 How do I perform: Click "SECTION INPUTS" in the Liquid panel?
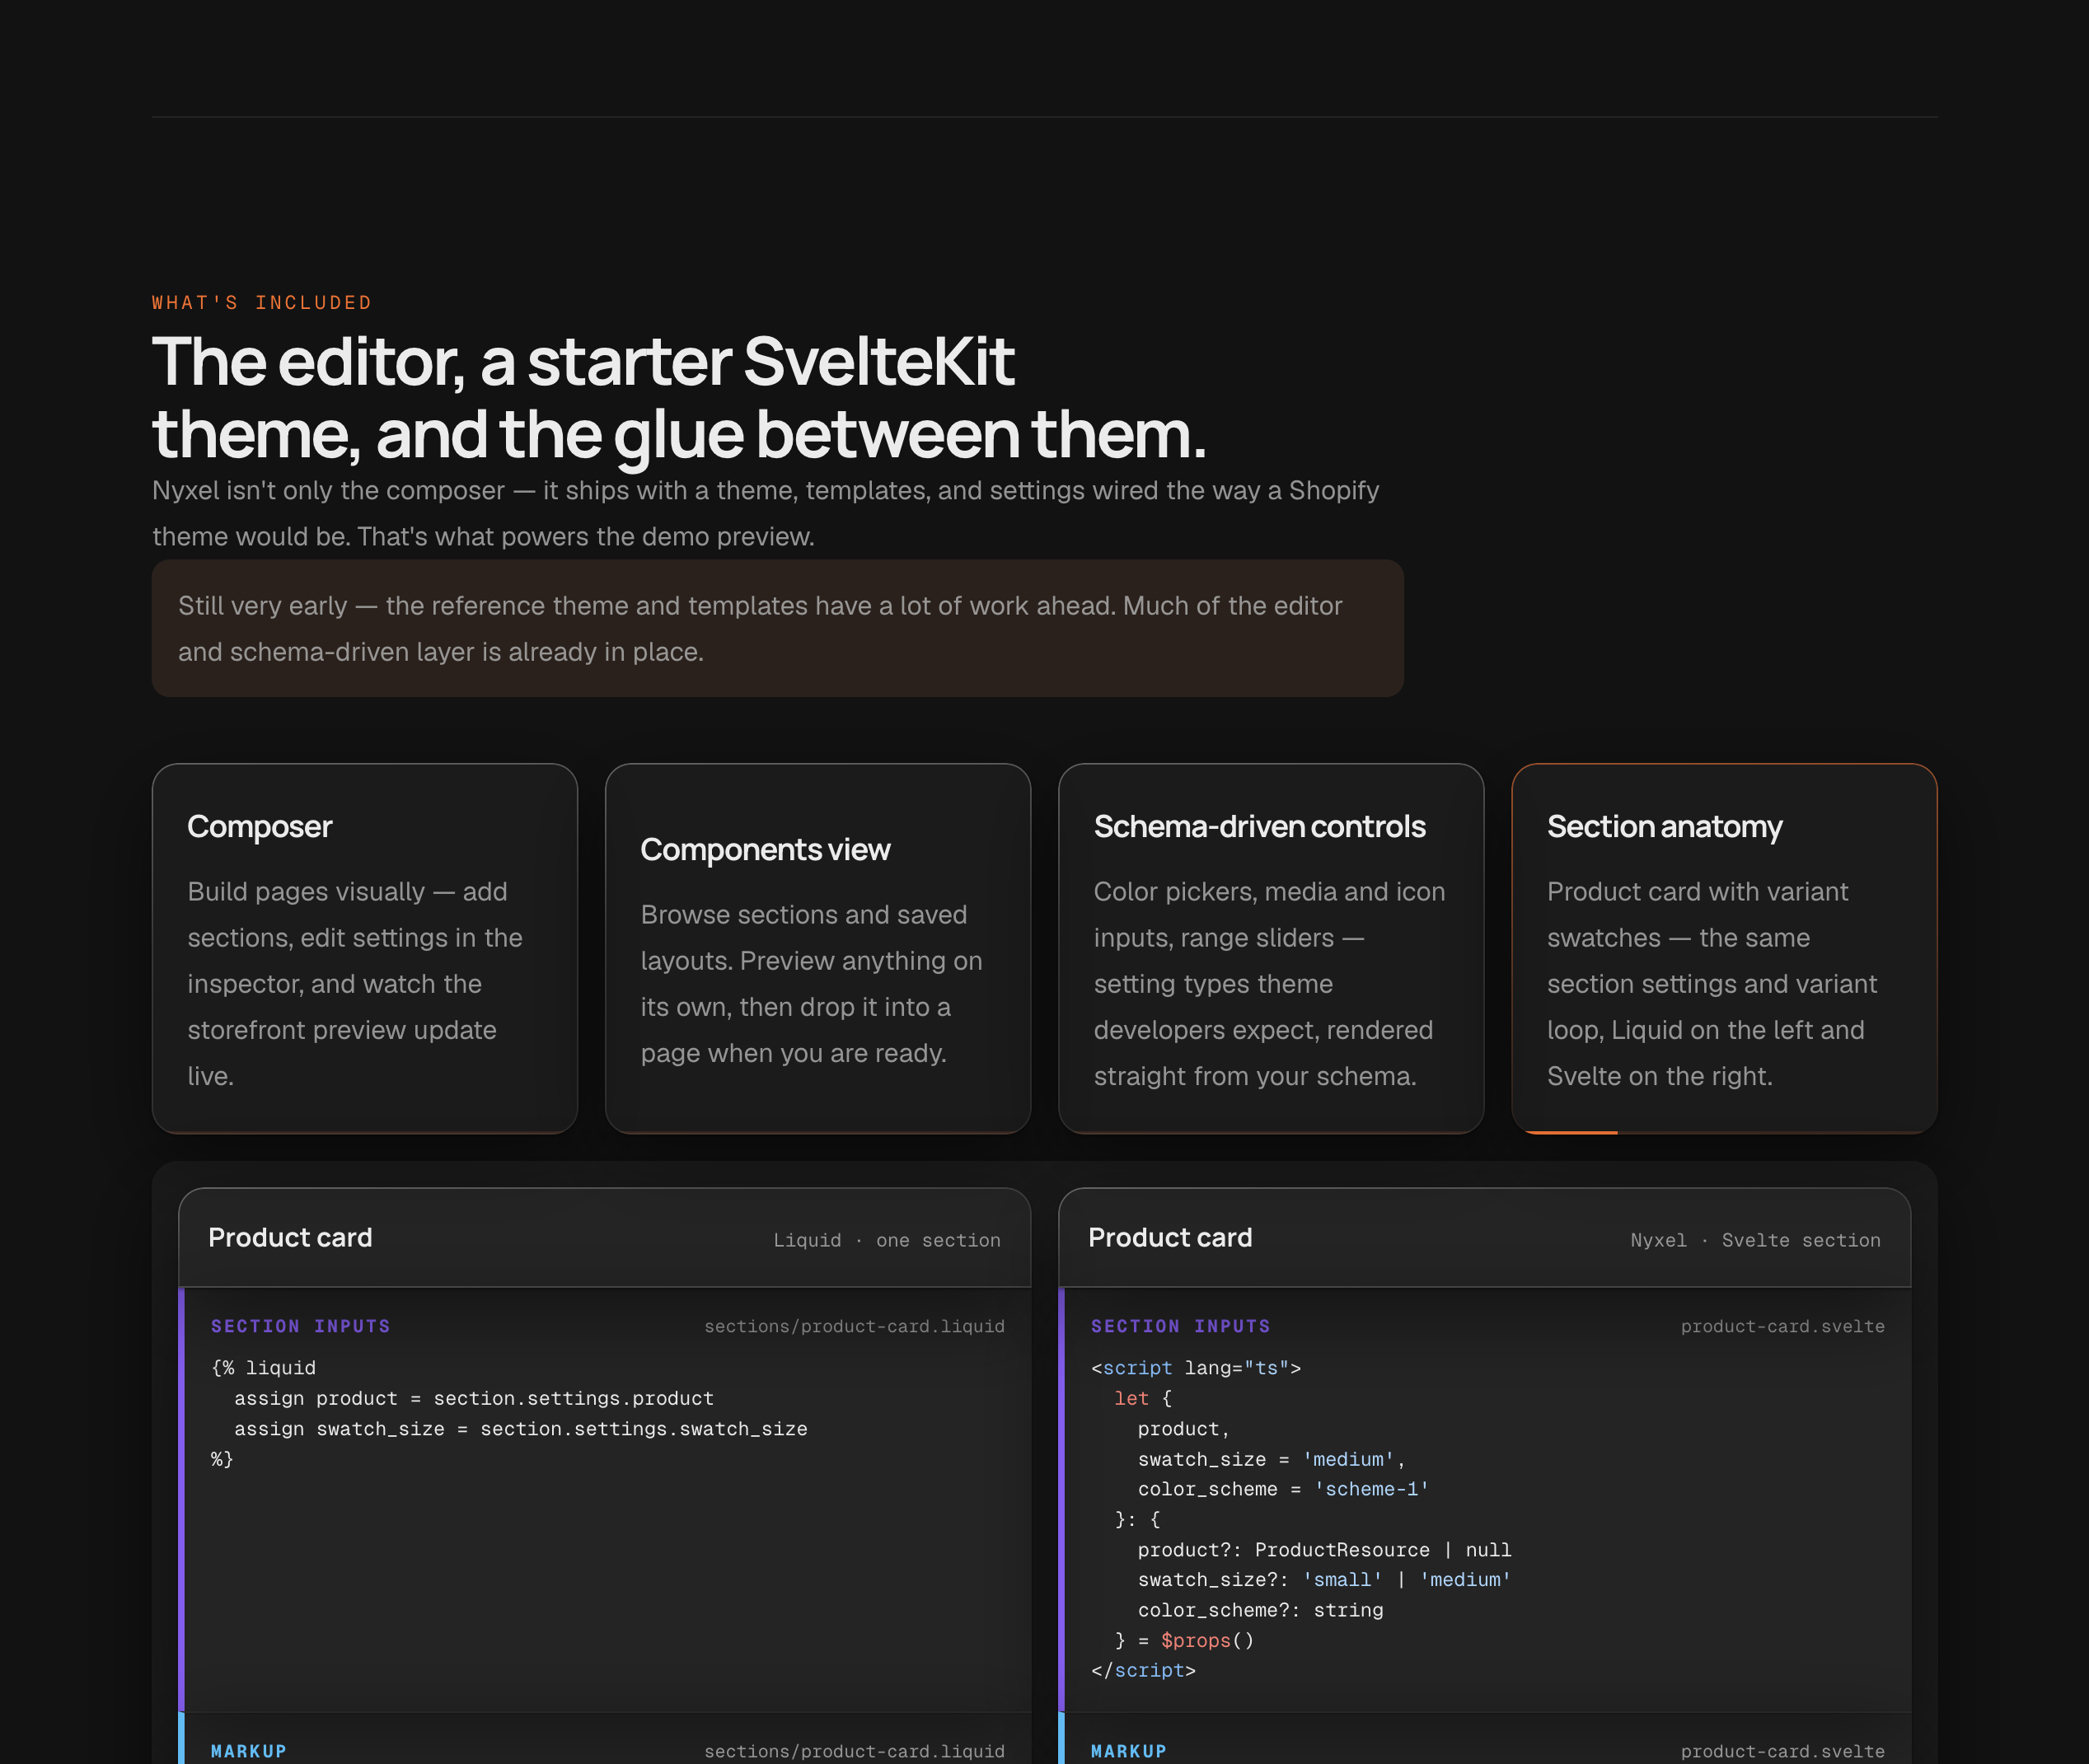[300, 1326]
